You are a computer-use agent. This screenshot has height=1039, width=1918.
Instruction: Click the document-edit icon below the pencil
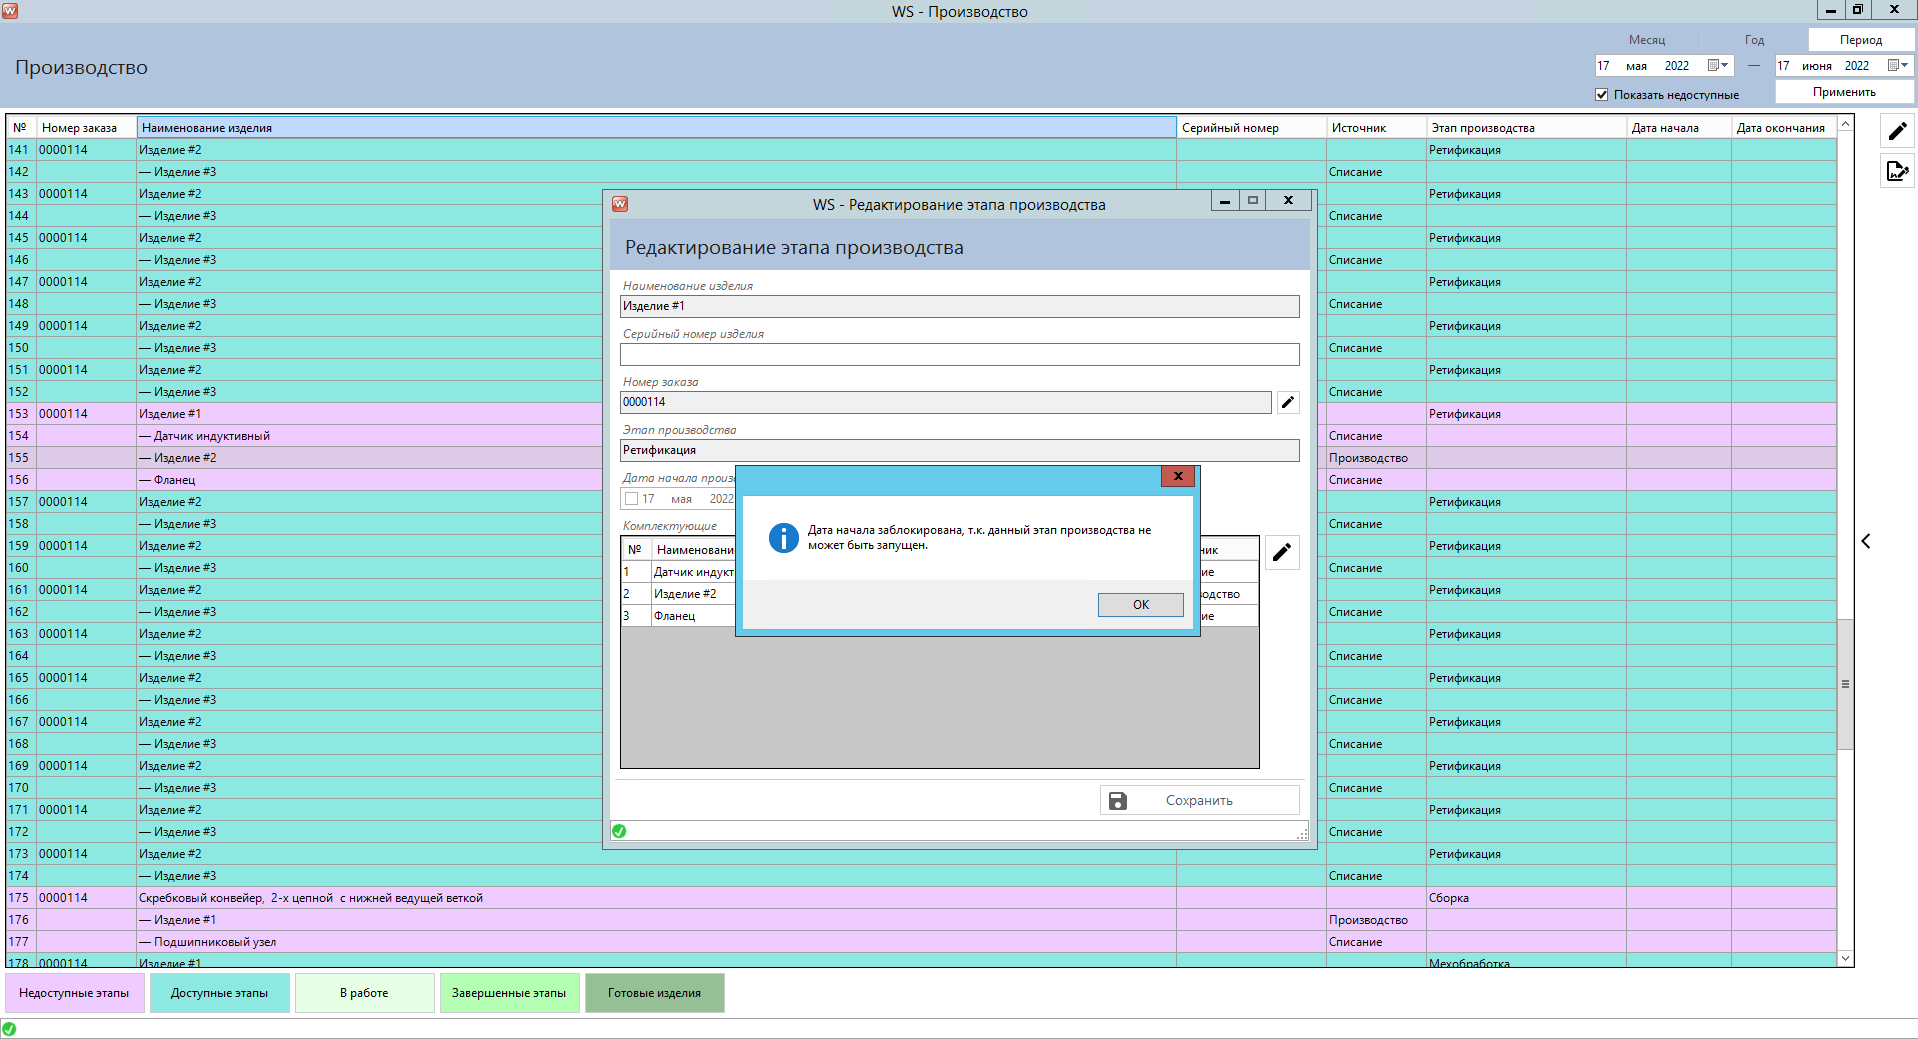pyautogui.click(x=1896, y=171)
